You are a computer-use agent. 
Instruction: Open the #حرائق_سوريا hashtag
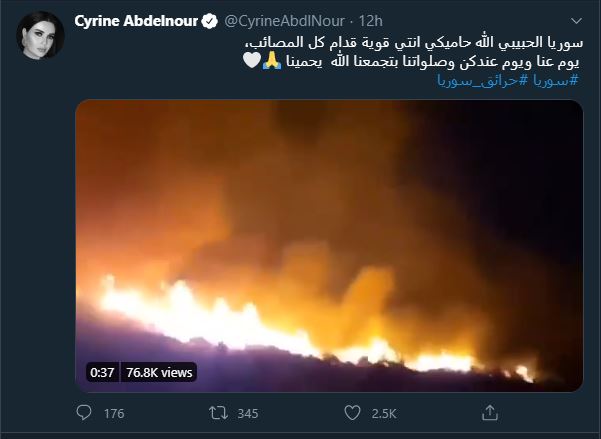483,81
